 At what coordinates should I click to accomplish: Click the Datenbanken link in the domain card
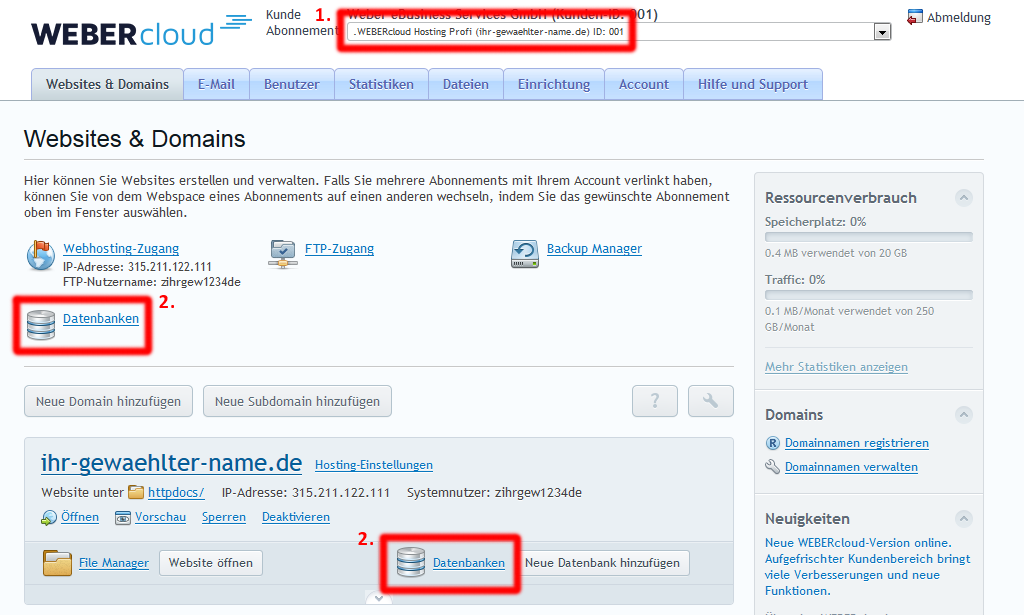(x=469, y=563)
